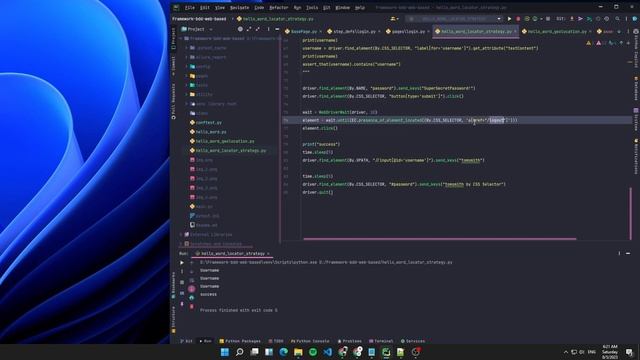Open the Terminal tool window tab

[x=381, y=341]
